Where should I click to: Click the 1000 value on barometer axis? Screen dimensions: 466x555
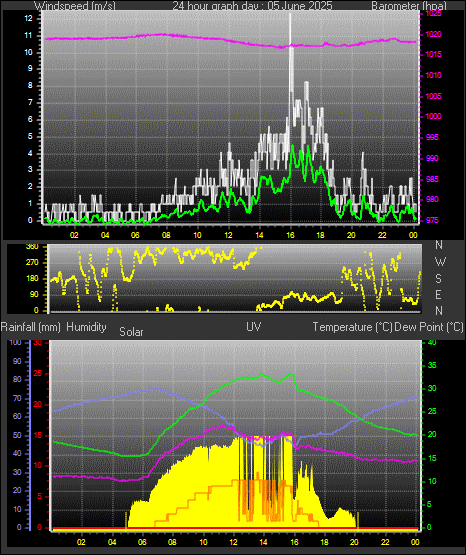433,116
